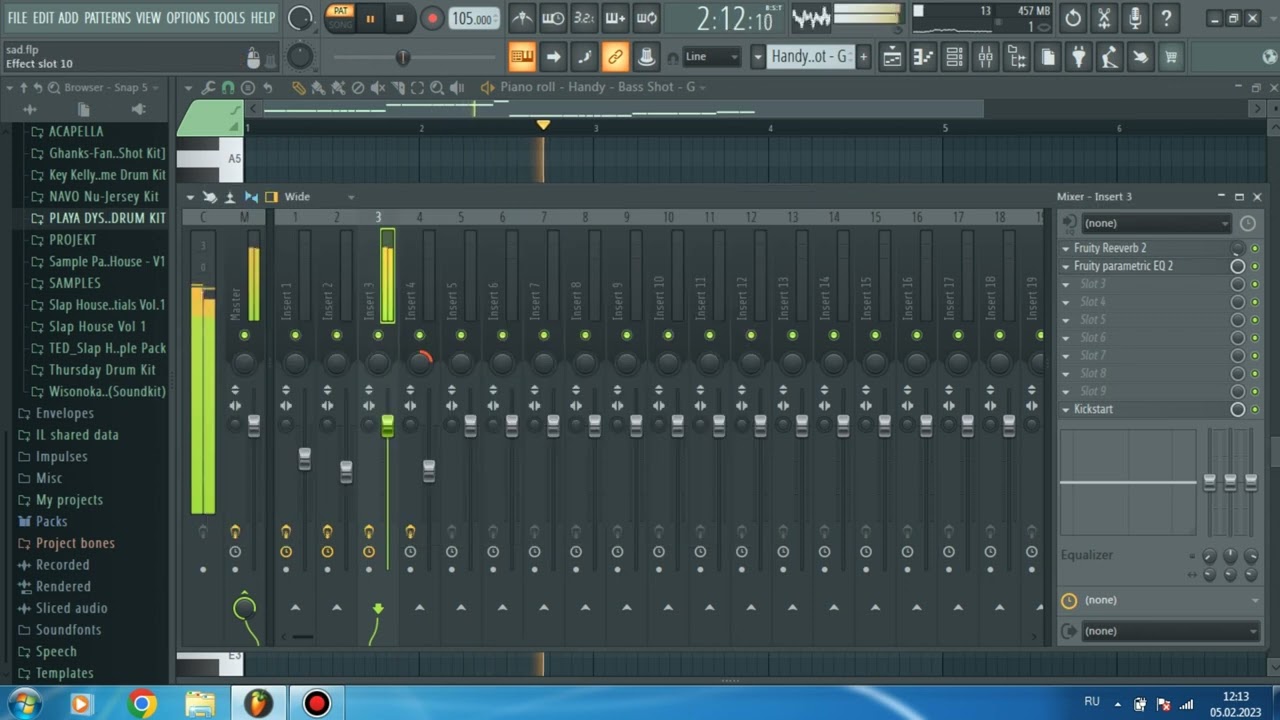Click the Insert 4 pan knob
This screenshot has height=720, width=1280.
[420, 361]
